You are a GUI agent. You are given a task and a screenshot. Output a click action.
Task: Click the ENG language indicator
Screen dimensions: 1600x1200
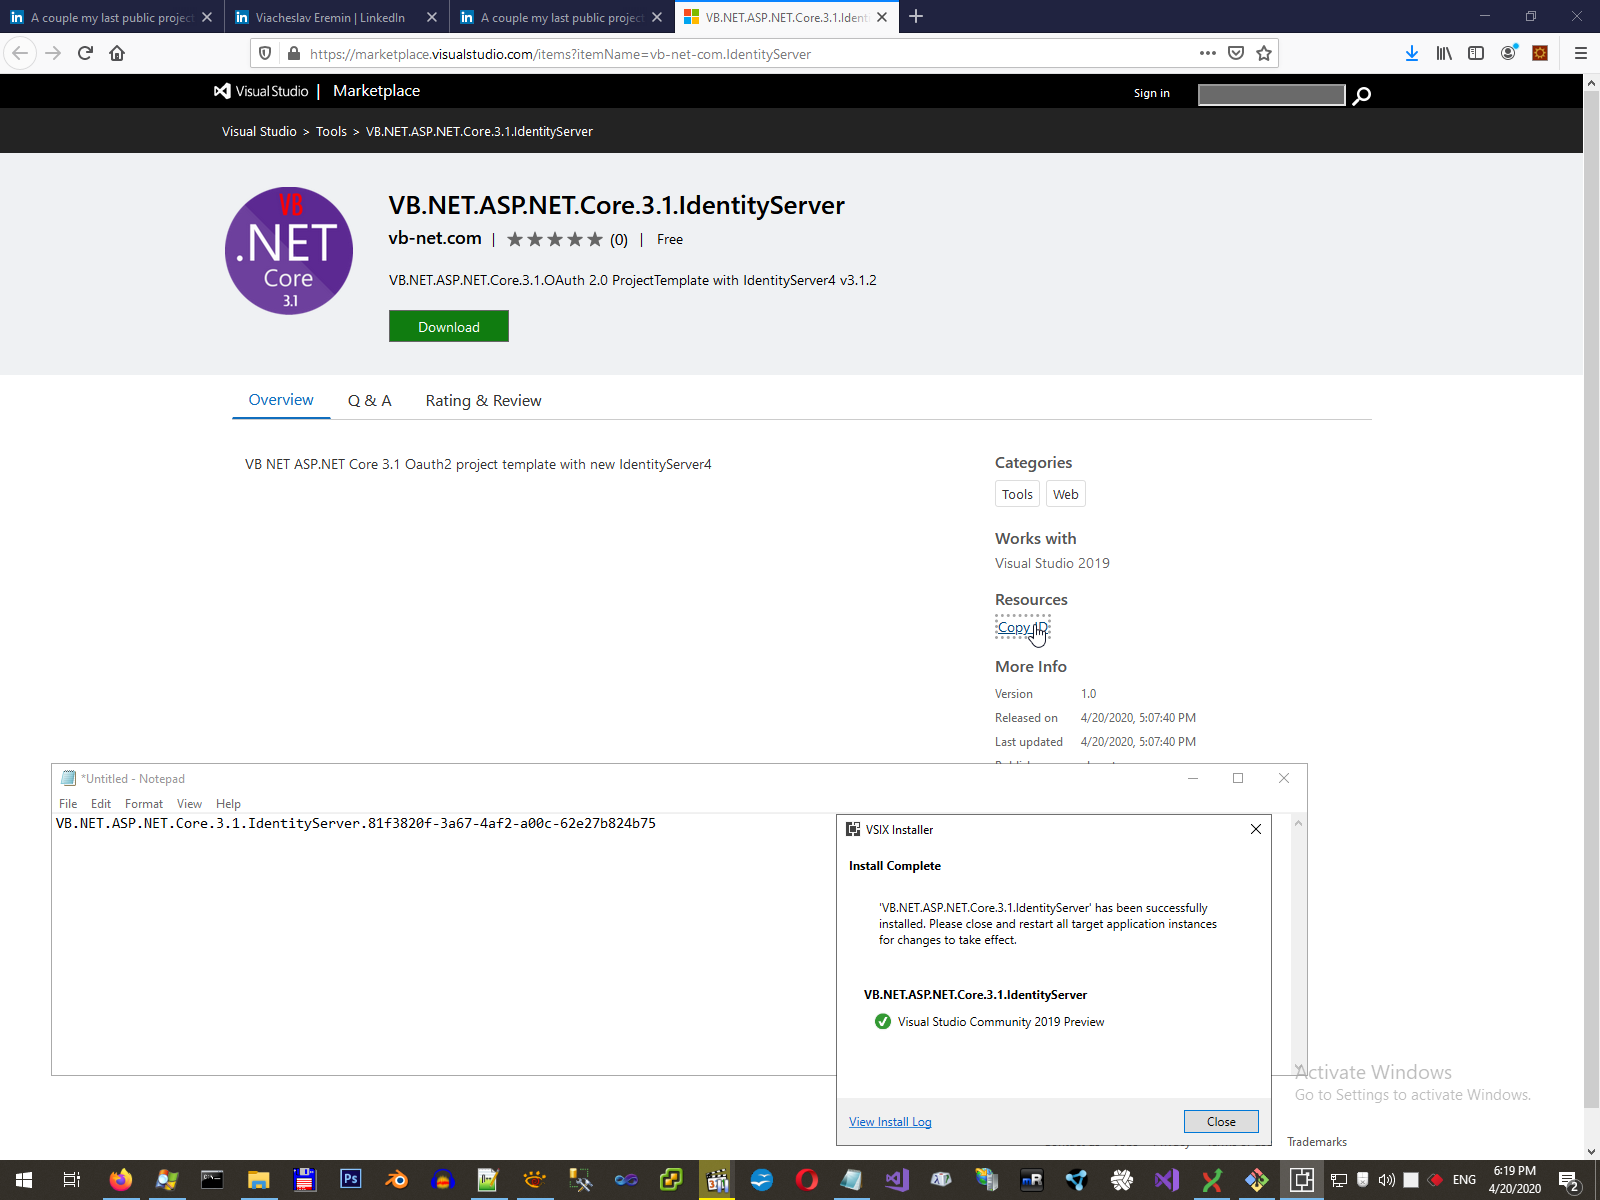pyautogui.click(x=1464, y=1180)
